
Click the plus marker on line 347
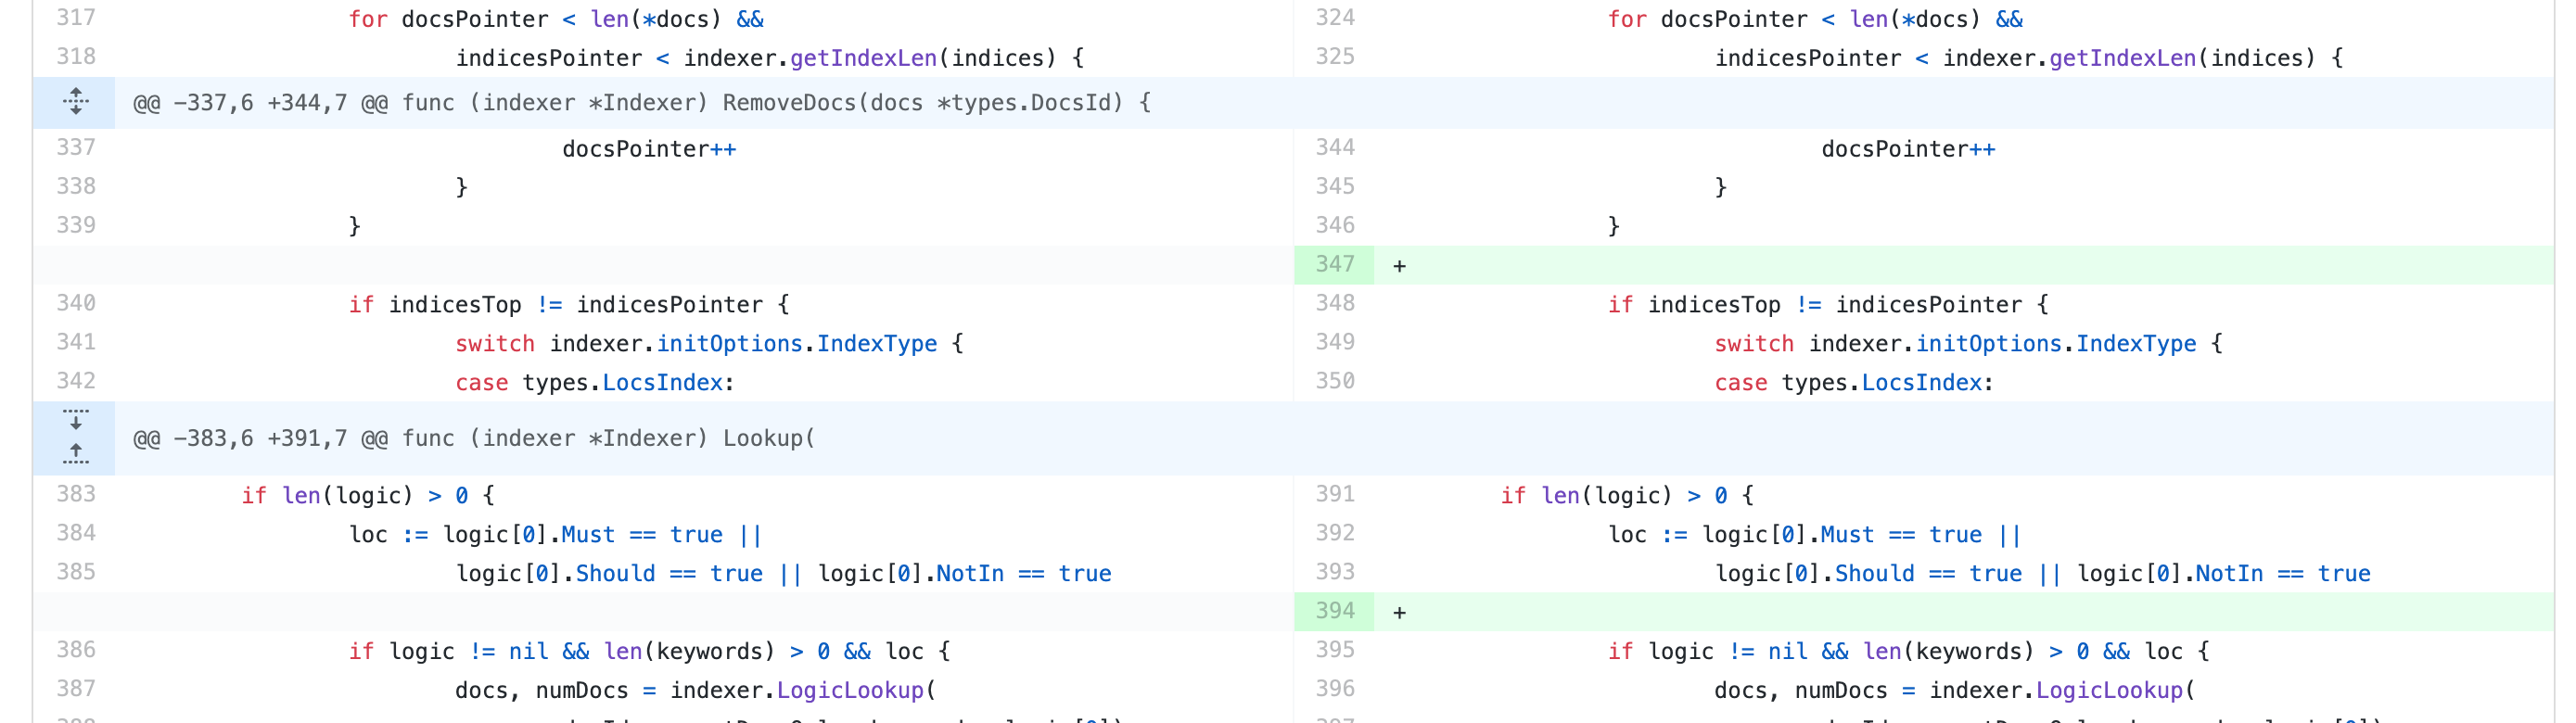point(1399,266)
